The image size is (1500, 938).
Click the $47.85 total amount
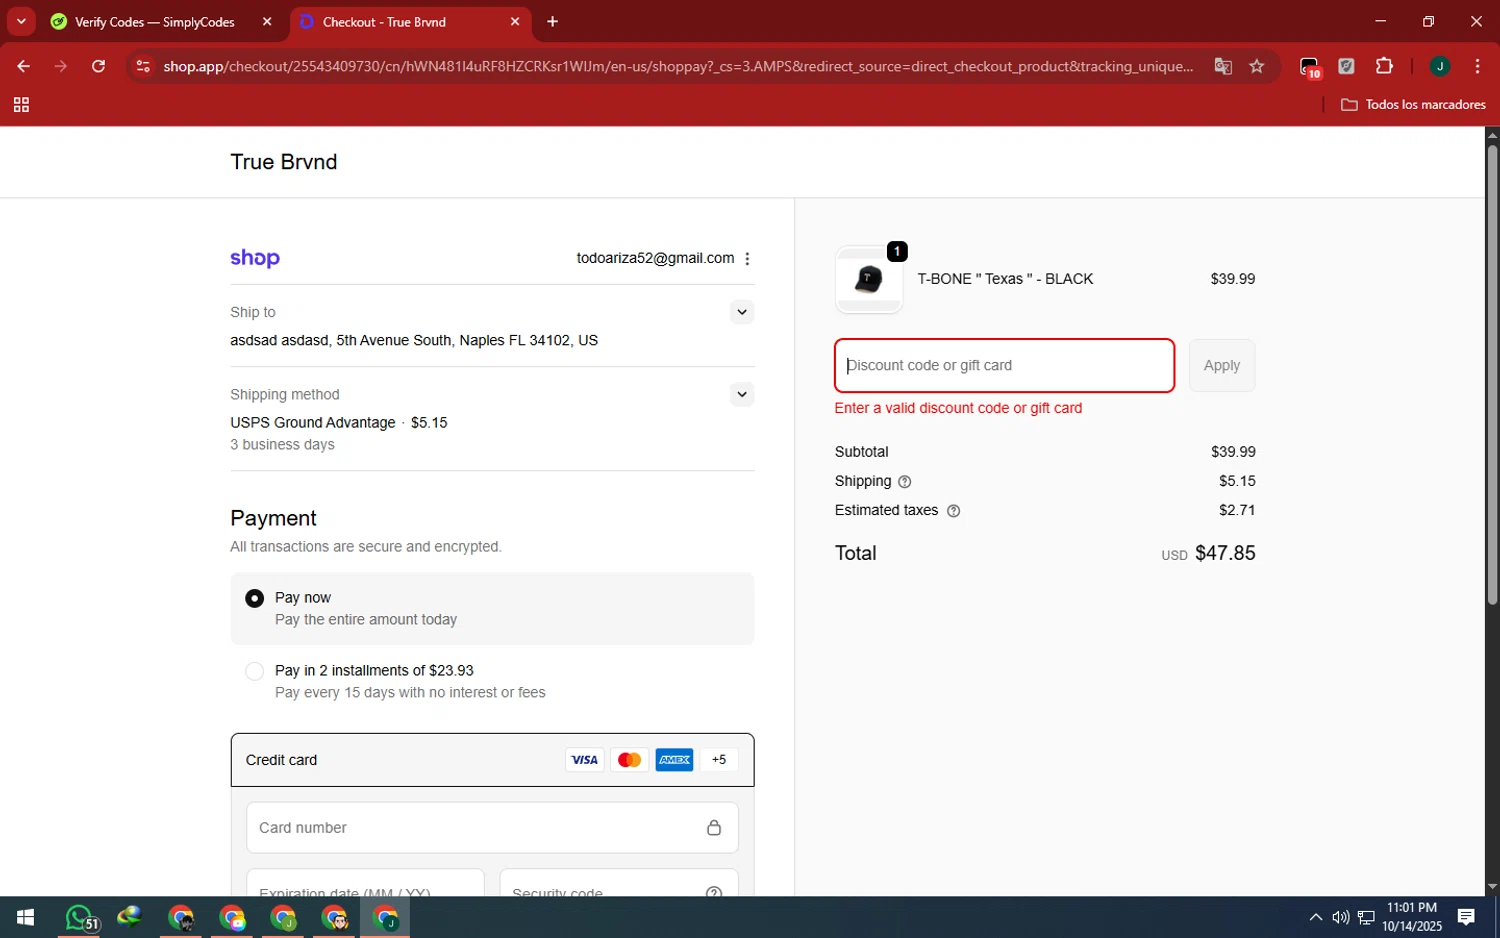point(1225,553)
